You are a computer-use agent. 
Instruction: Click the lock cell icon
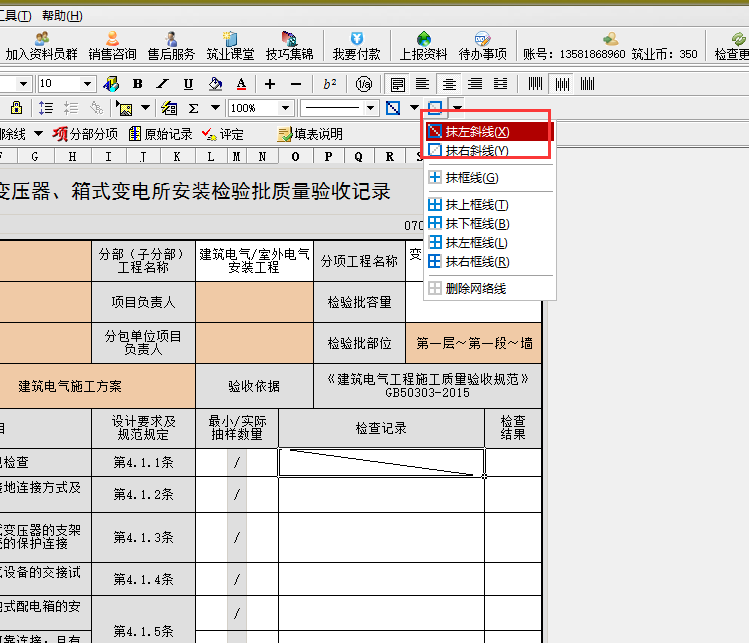pos(16,108)
